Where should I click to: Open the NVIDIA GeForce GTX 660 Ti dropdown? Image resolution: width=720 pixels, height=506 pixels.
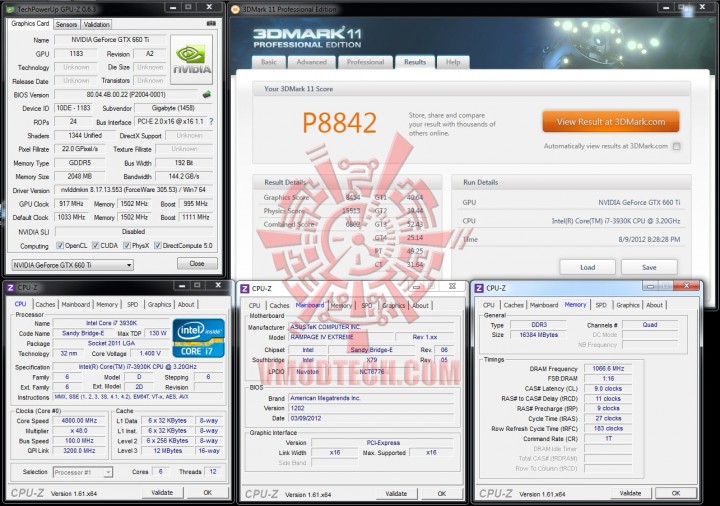pyautogui.click(x=73, y=265)
